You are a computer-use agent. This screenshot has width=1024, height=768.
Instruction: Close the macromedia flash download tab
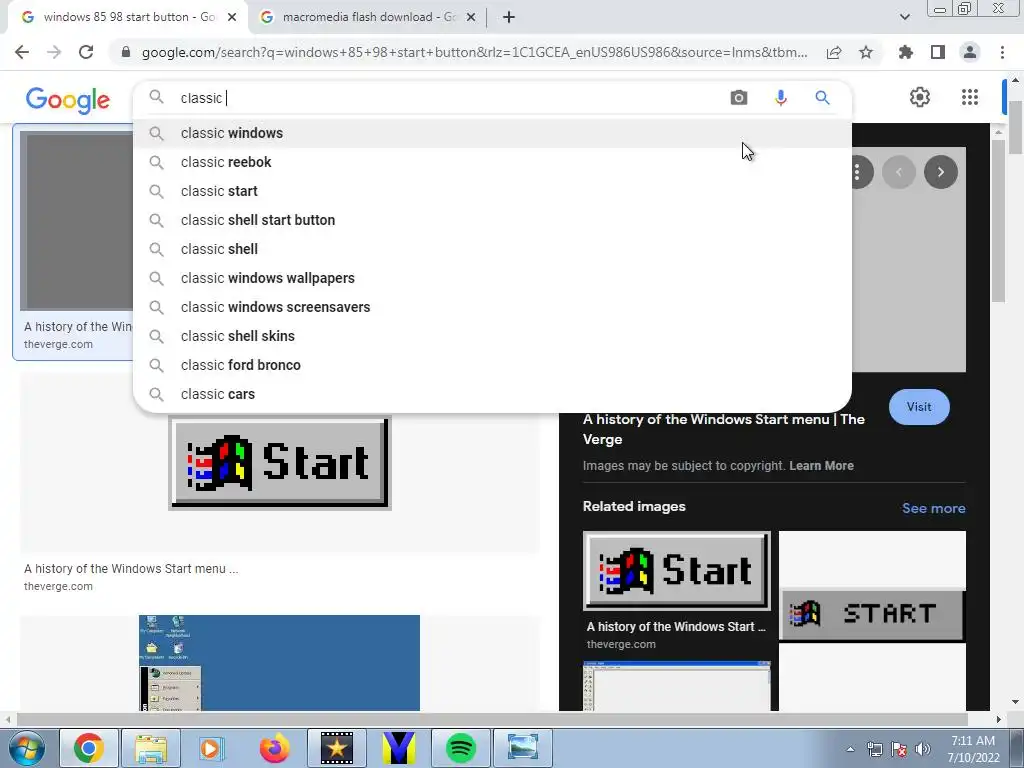[x=471, y=17]
